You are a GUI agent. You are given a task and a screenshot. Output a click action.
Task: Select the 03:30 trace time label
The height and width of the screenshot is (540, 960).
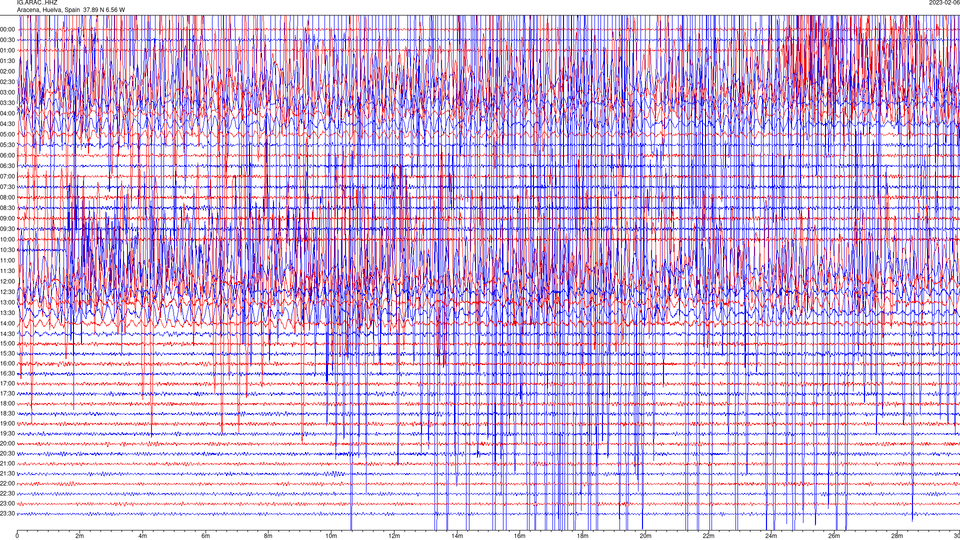7,103
